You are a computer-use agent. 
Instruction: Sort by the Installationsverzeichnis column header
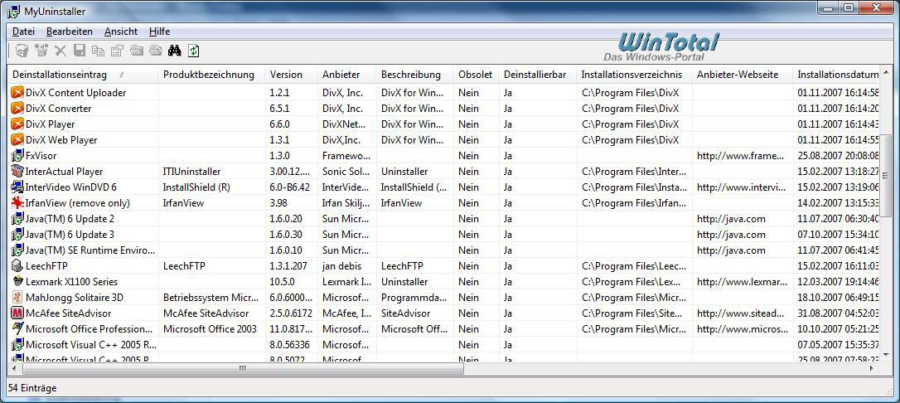(634, 75)
